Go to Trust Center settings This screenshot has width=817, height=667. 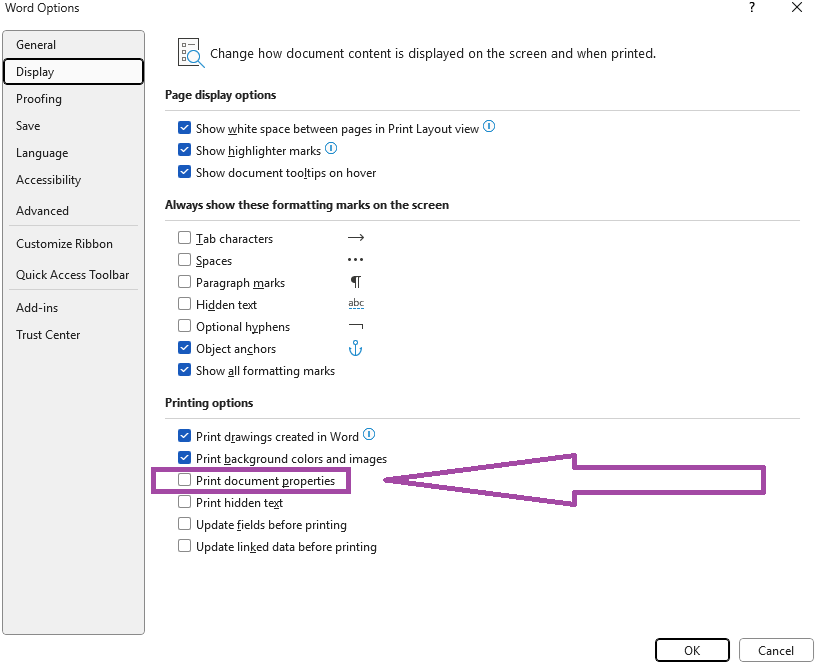tap(73, 335)
